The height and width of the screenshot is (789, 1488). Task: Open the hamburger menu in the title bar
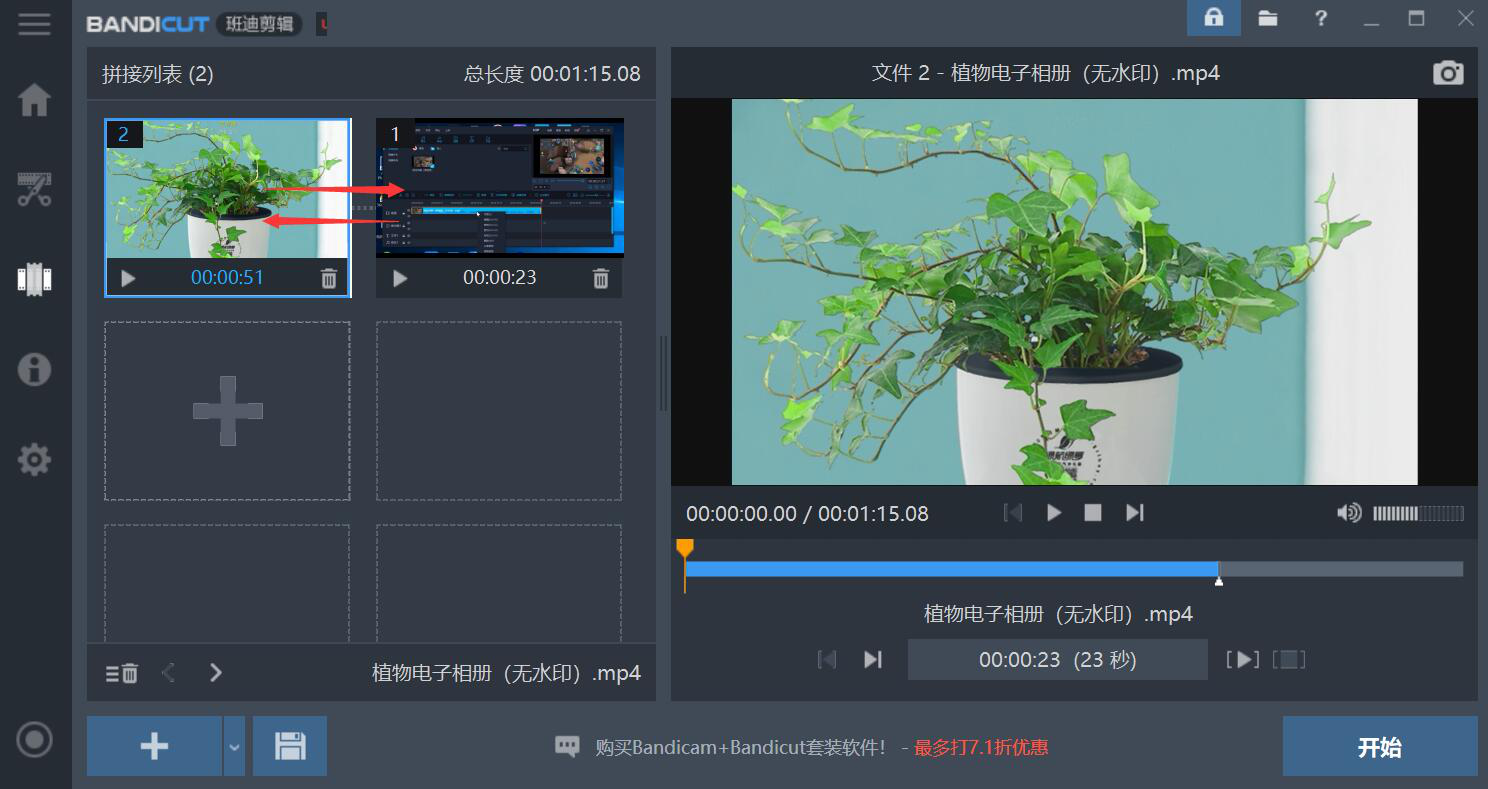coord(34,24)
